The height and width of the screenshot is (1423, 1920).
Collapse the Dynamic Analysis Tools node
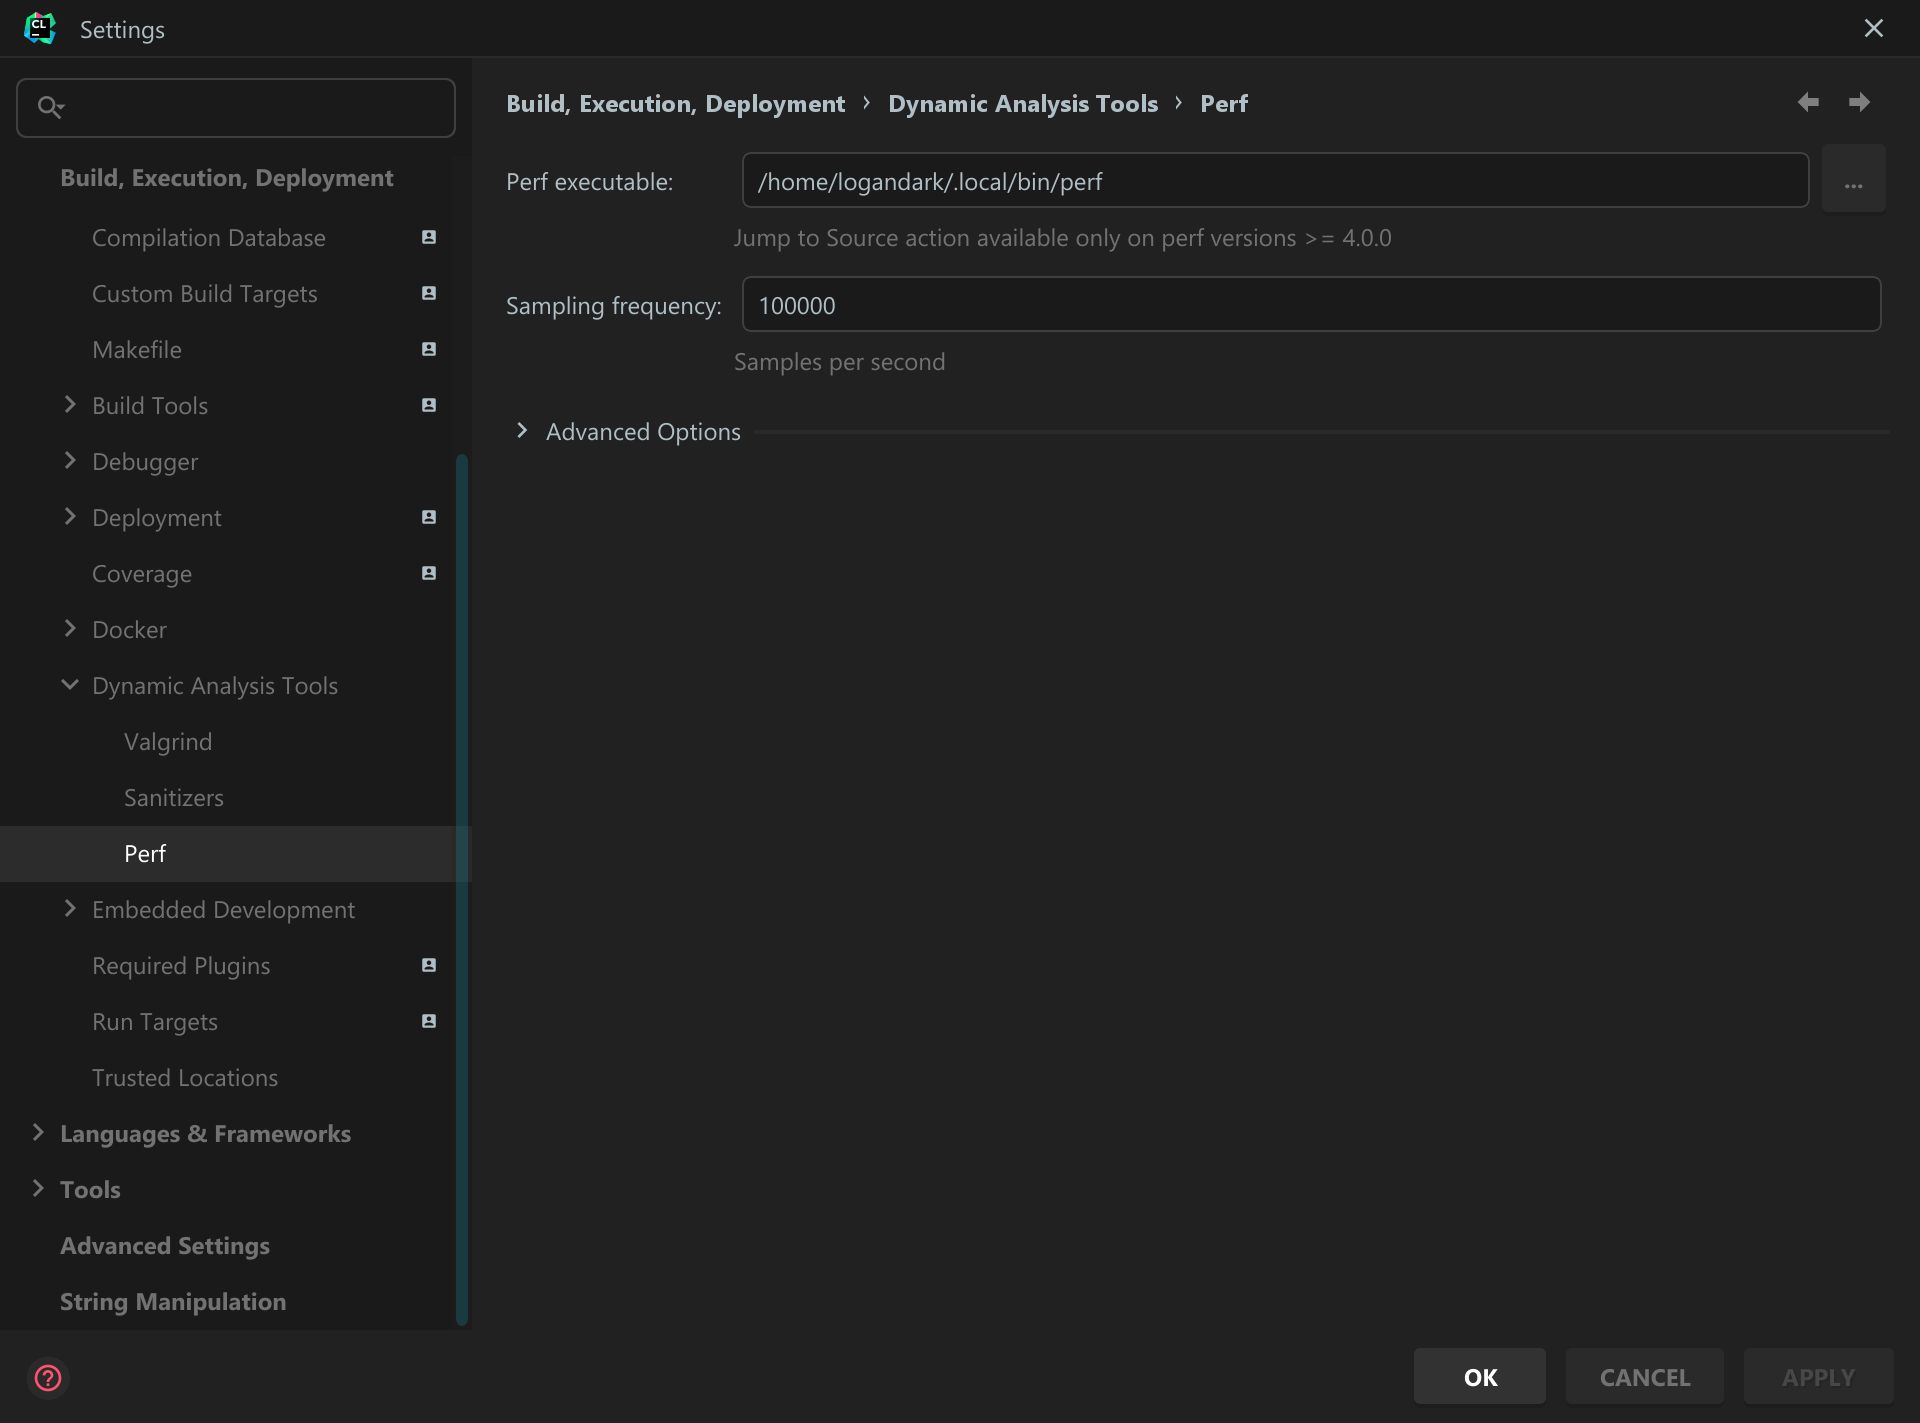70,685
